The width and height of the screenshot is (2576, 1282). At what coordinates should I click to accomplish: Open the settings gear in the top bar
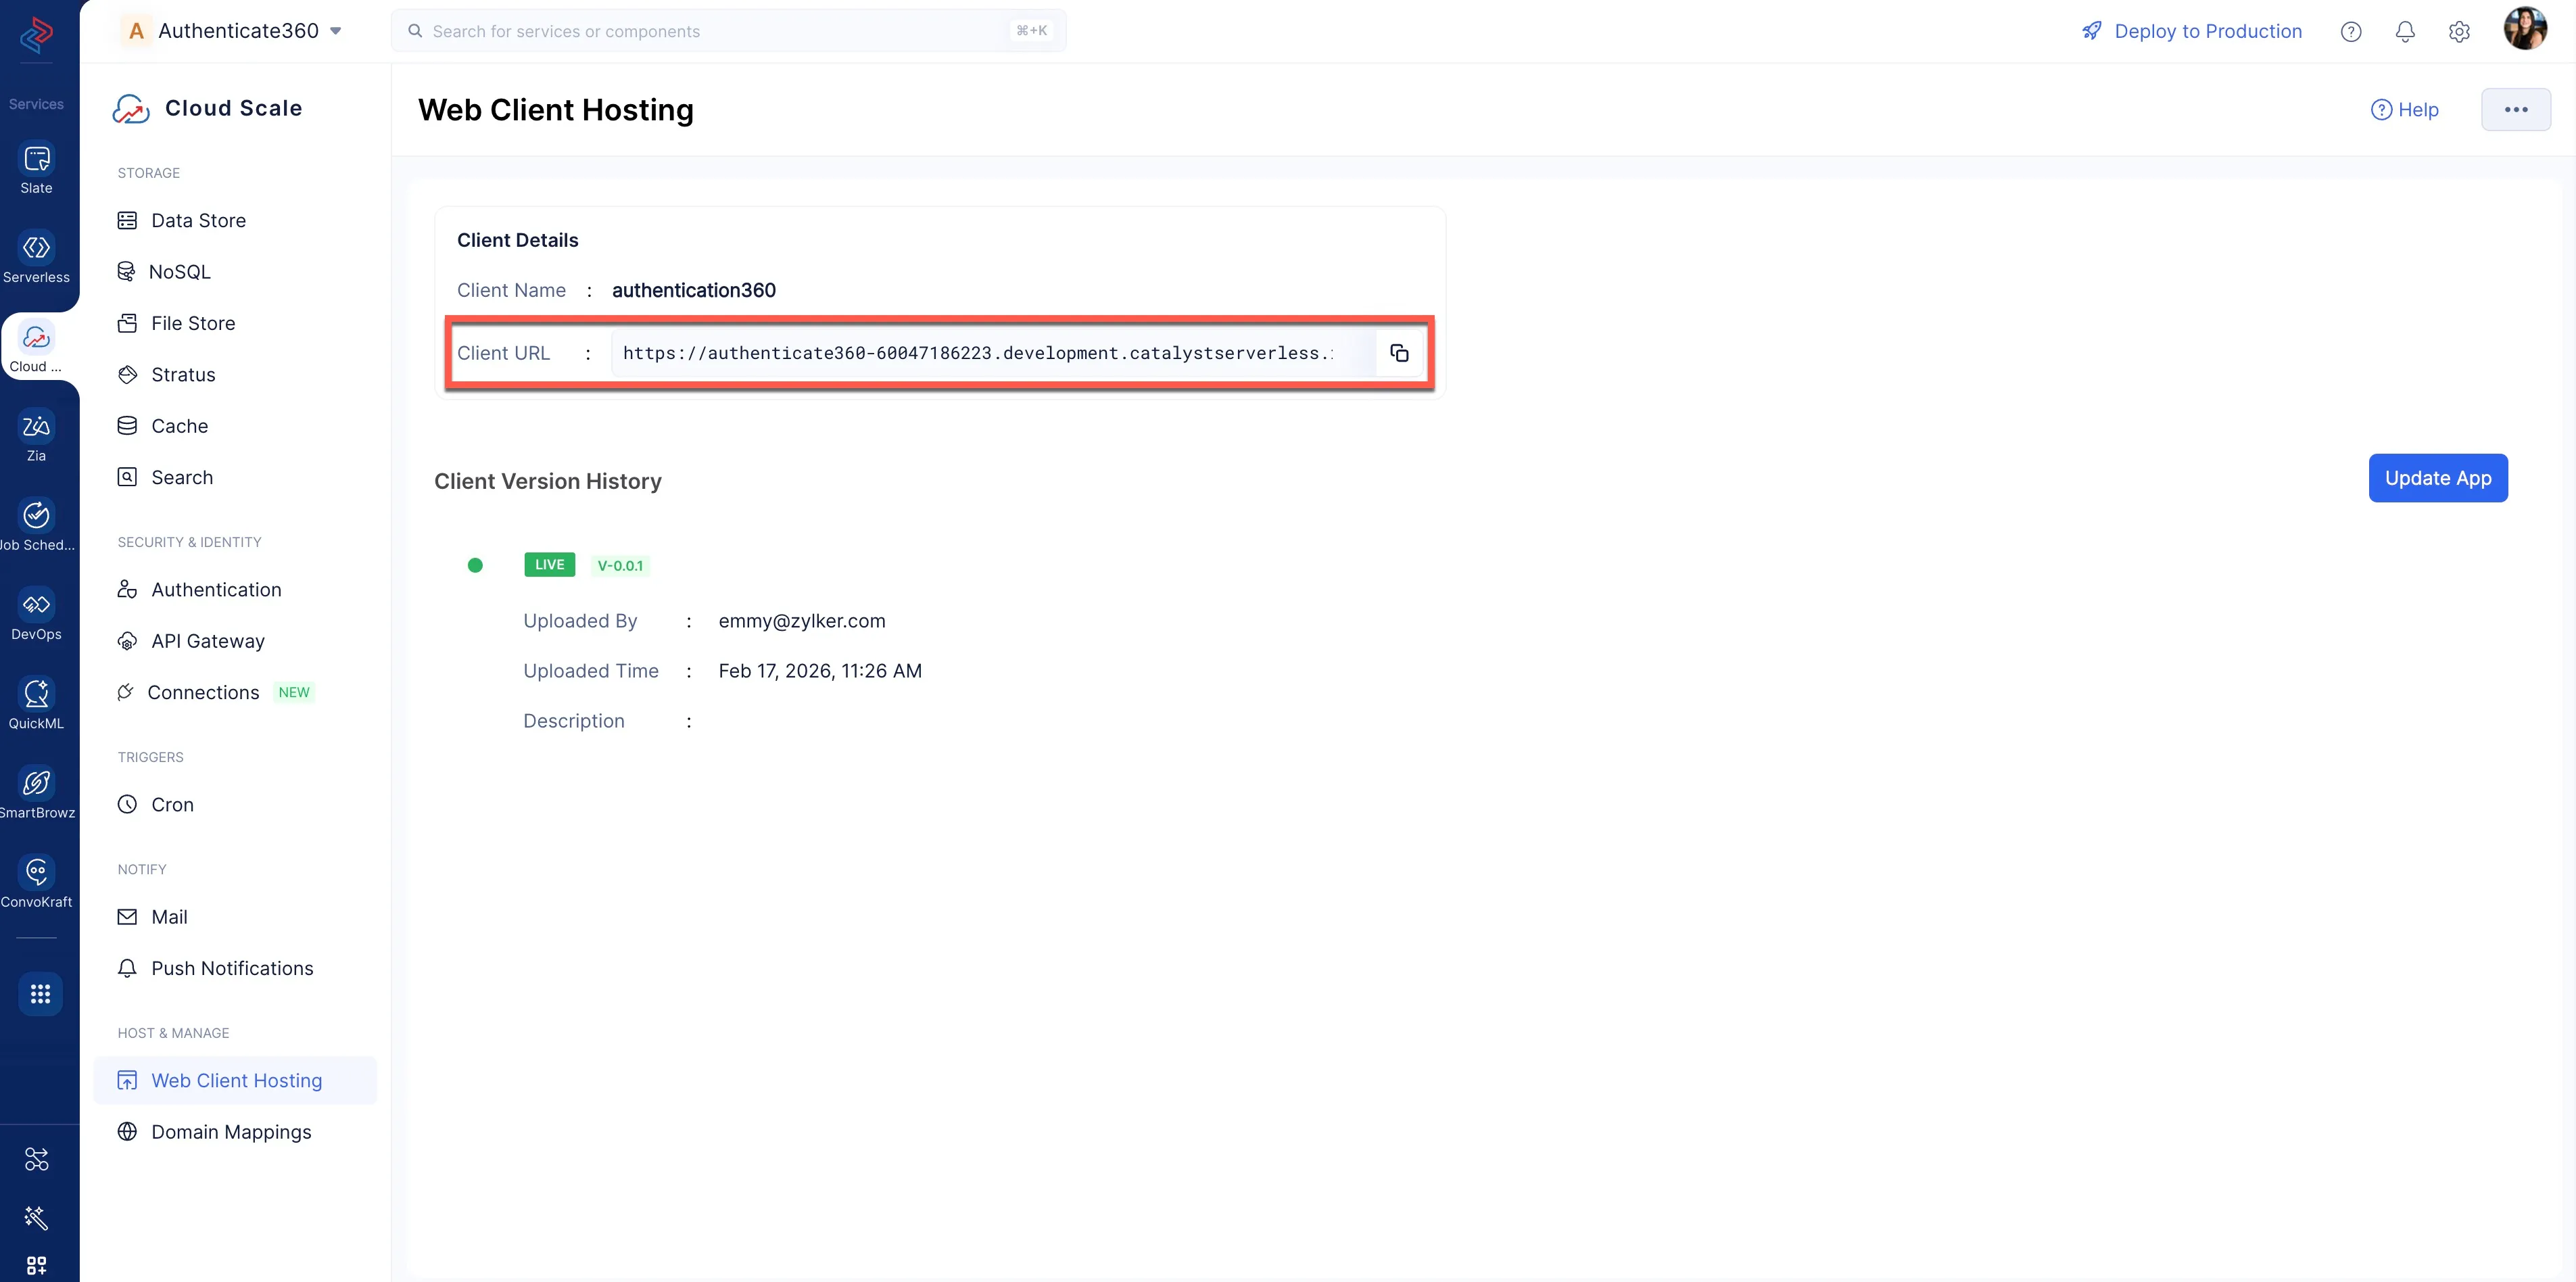tap(2459, 31)
